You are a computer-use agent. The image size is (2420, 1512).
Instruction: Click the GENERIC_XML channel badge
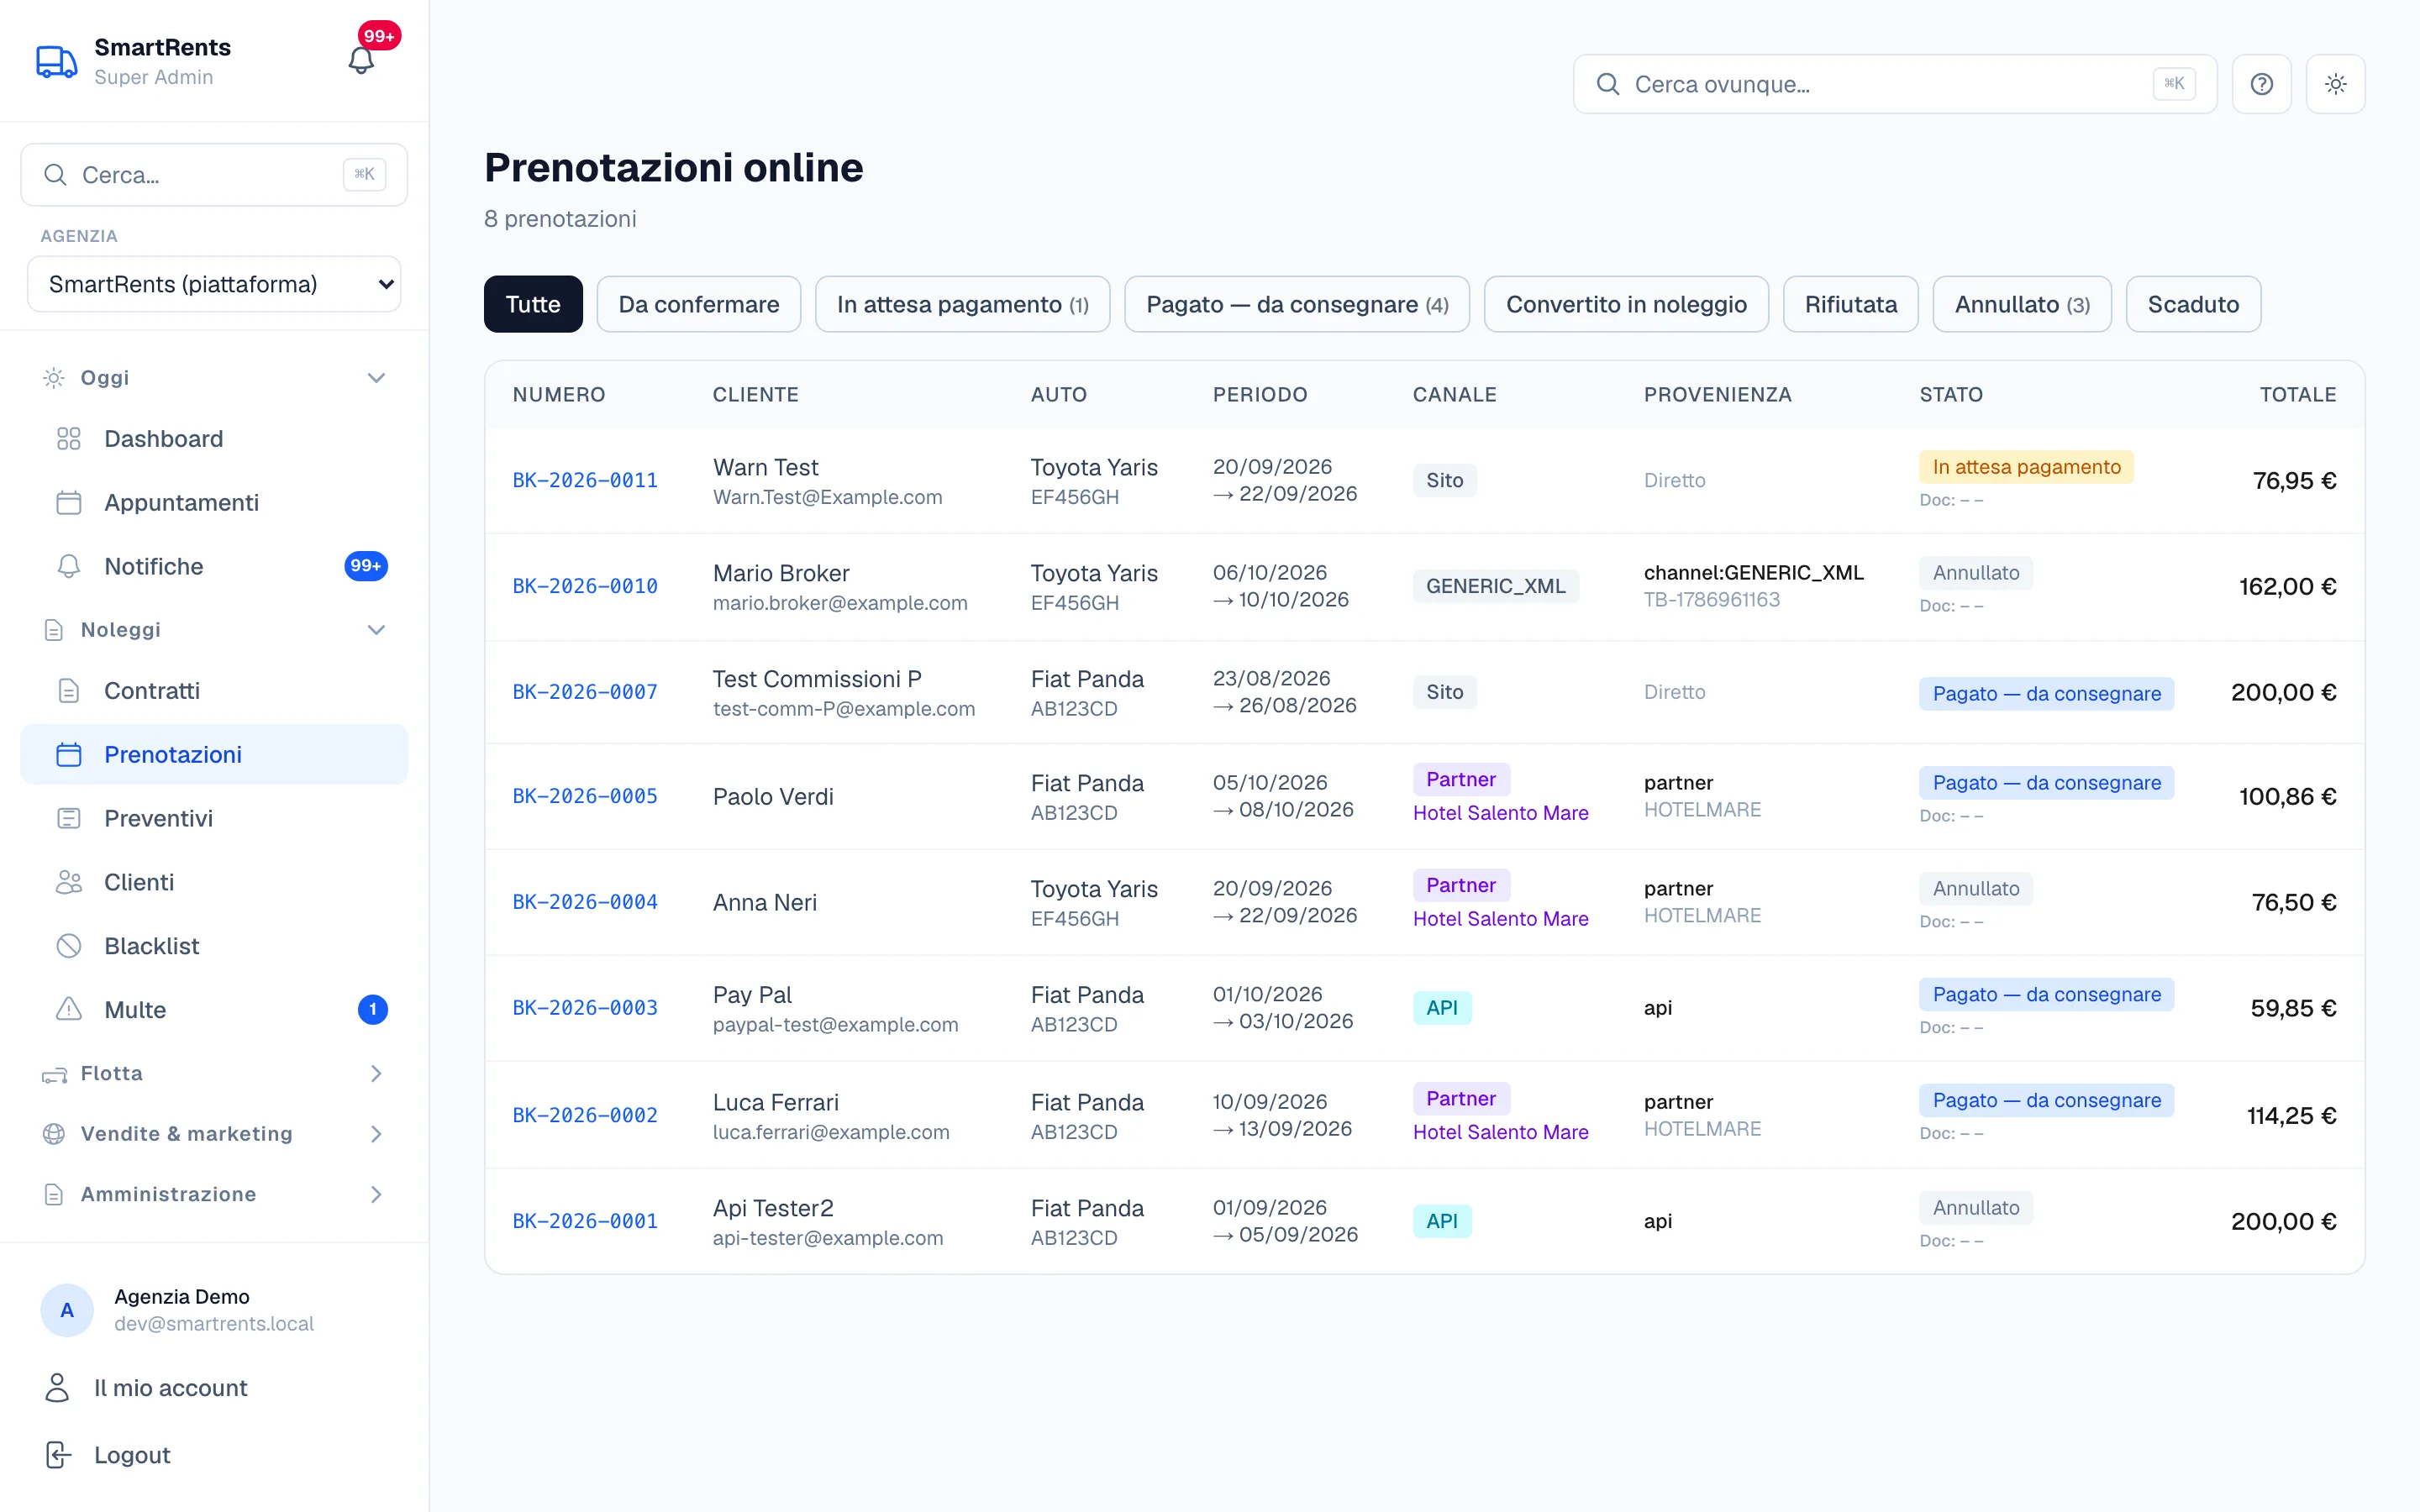1495,587
